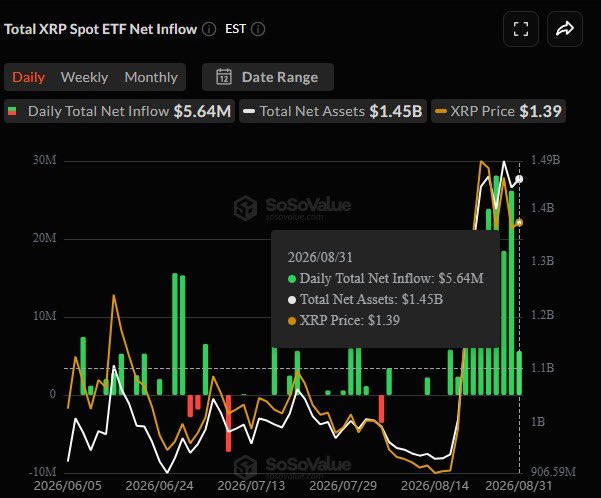Click the 1.2B right axis label
Image resolution: width=601 pixels, height=498 pixels.
click(x=542, y=315)
